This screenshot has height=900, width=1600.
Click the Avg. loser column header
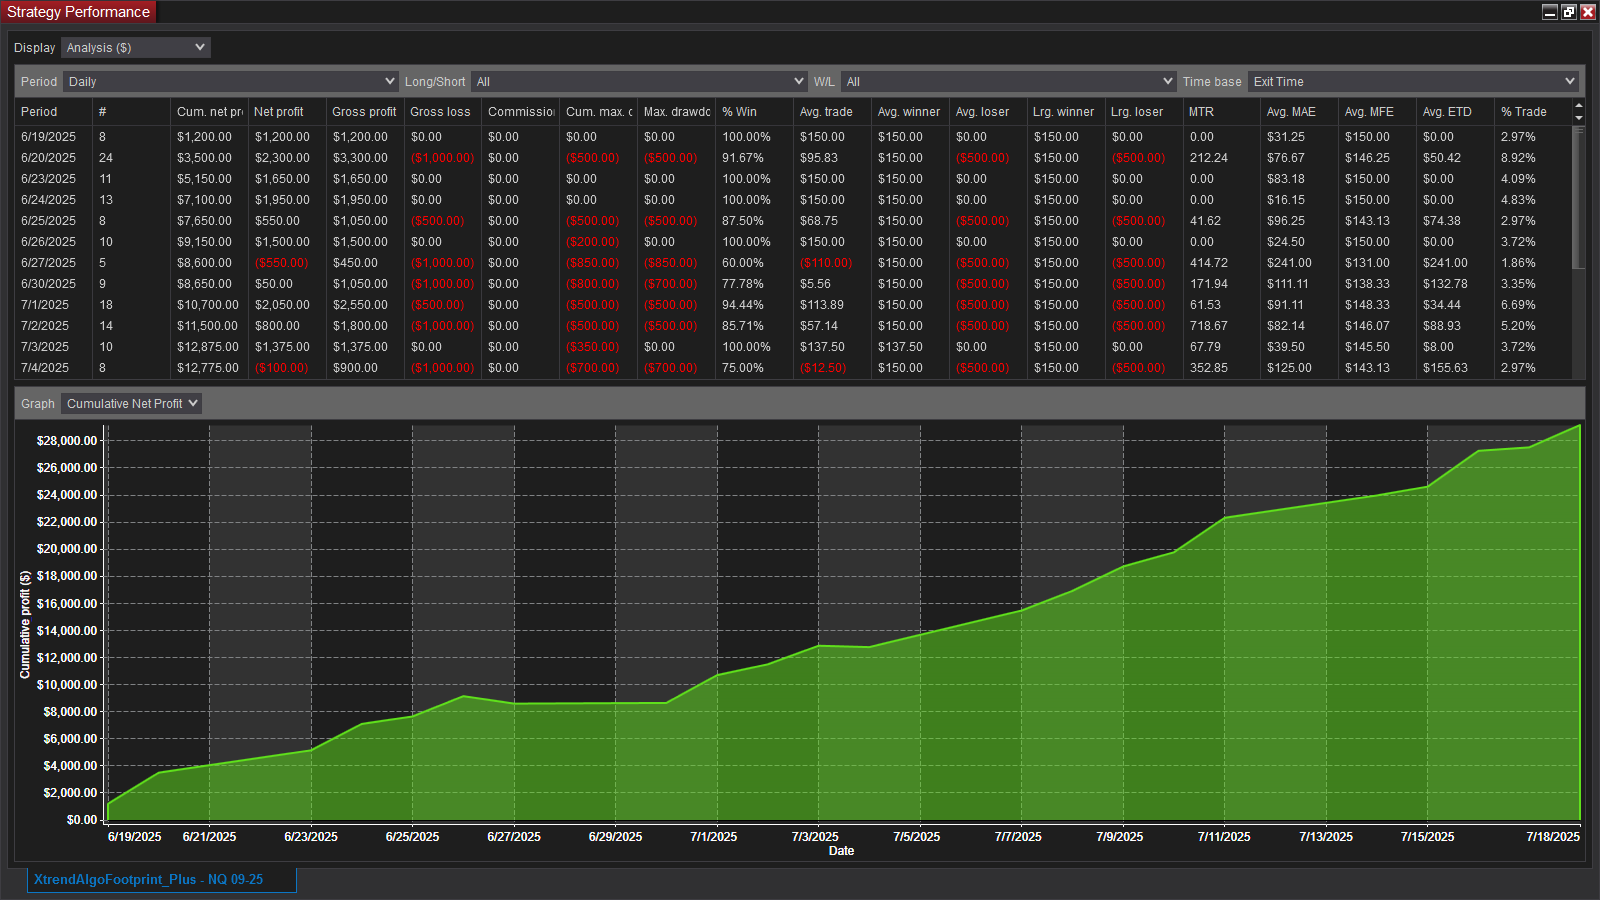[989, 111]
